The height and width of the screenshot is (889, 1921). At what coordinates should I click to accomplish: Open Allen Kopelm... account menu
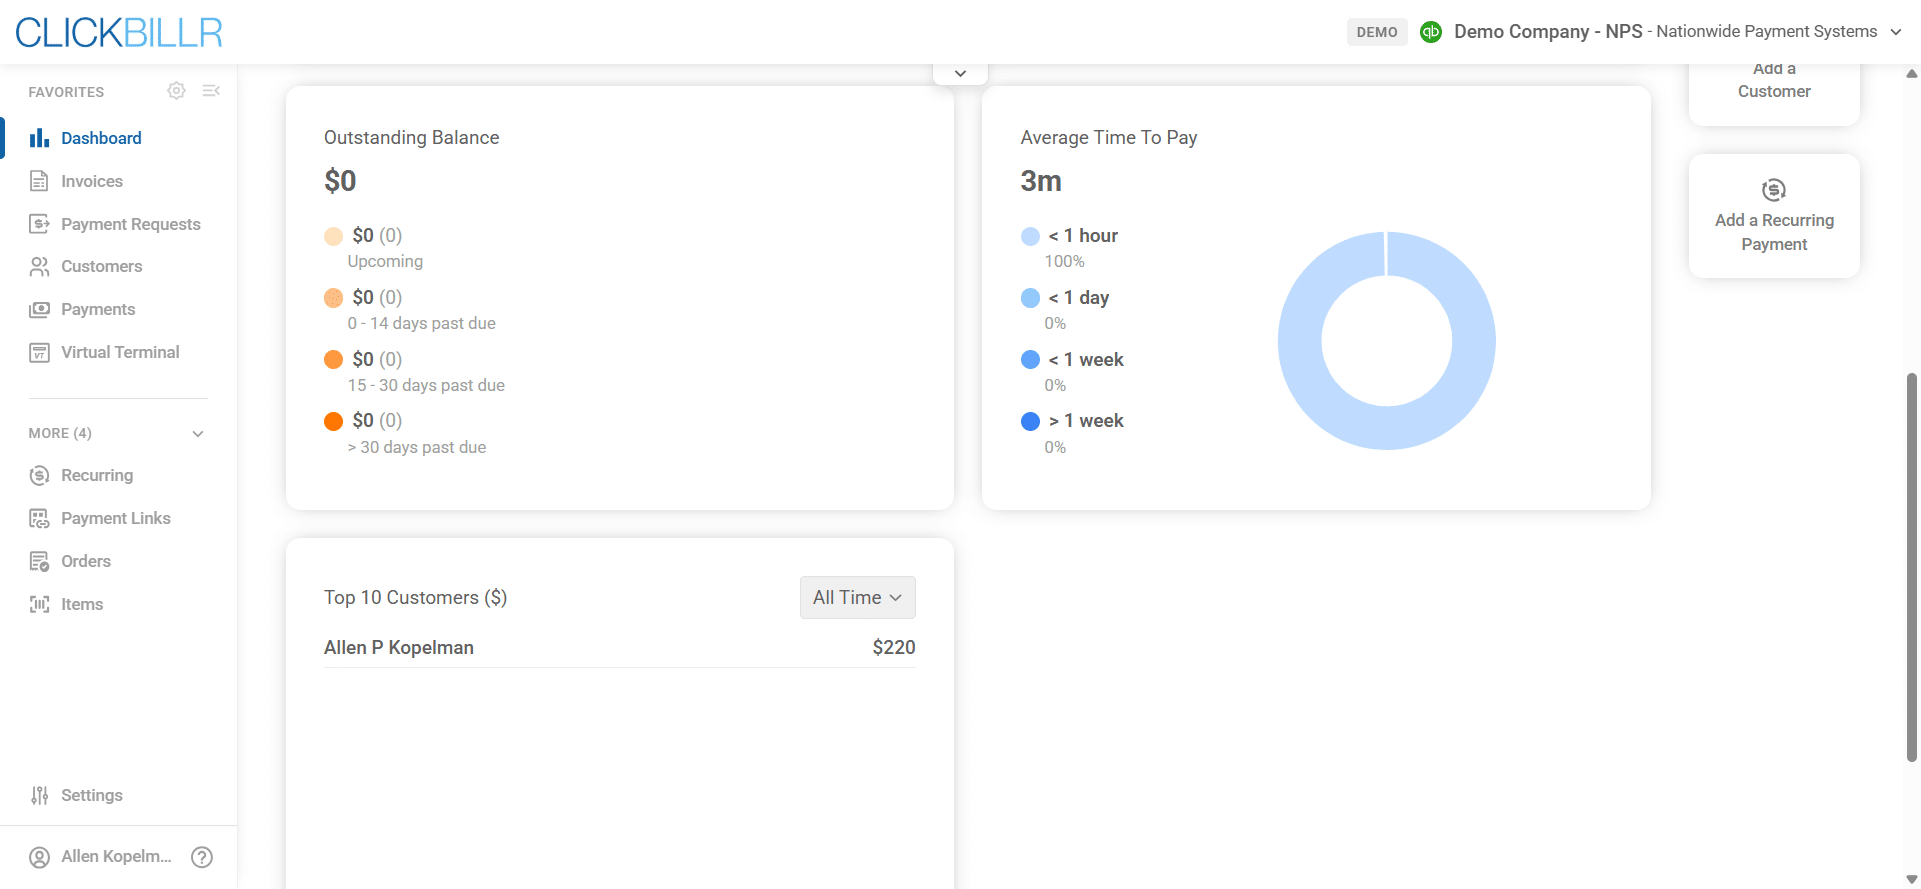101,857
